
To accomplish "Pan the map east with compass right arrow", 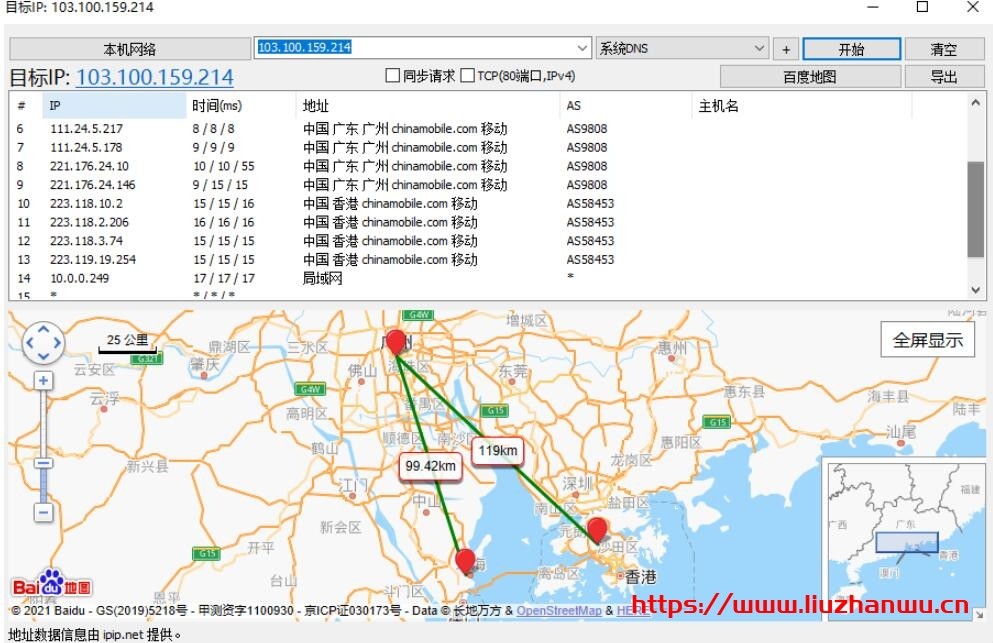I will click(55, 343).
